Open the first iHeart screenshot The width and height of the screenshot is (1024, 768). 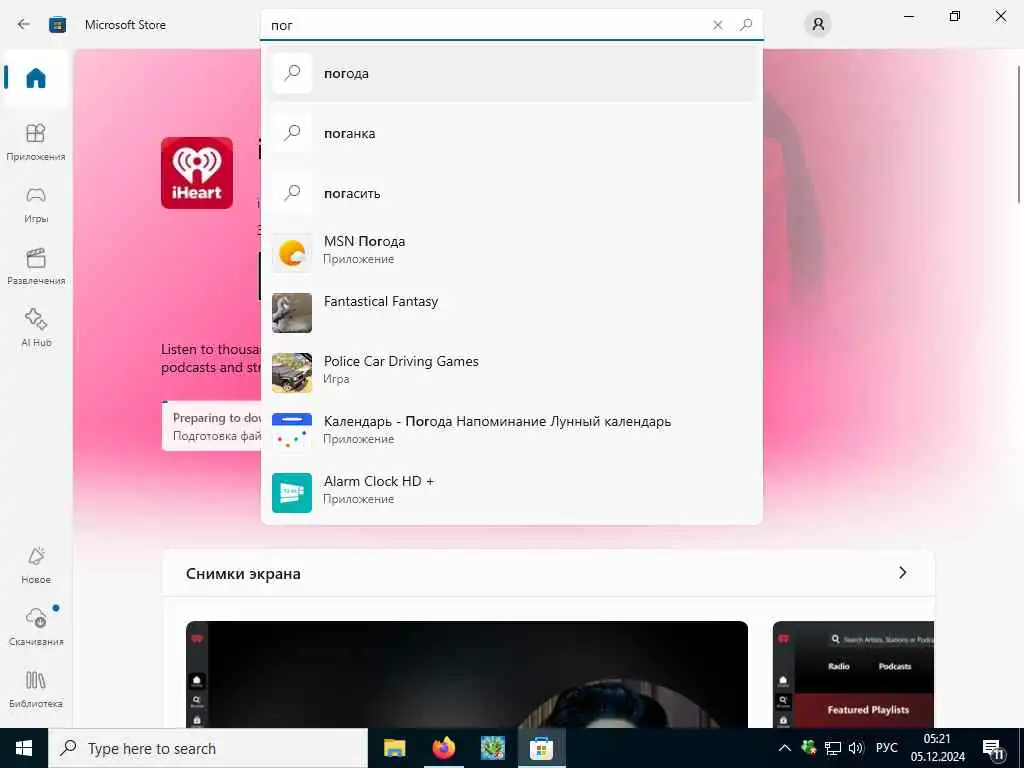click(467, 674)
